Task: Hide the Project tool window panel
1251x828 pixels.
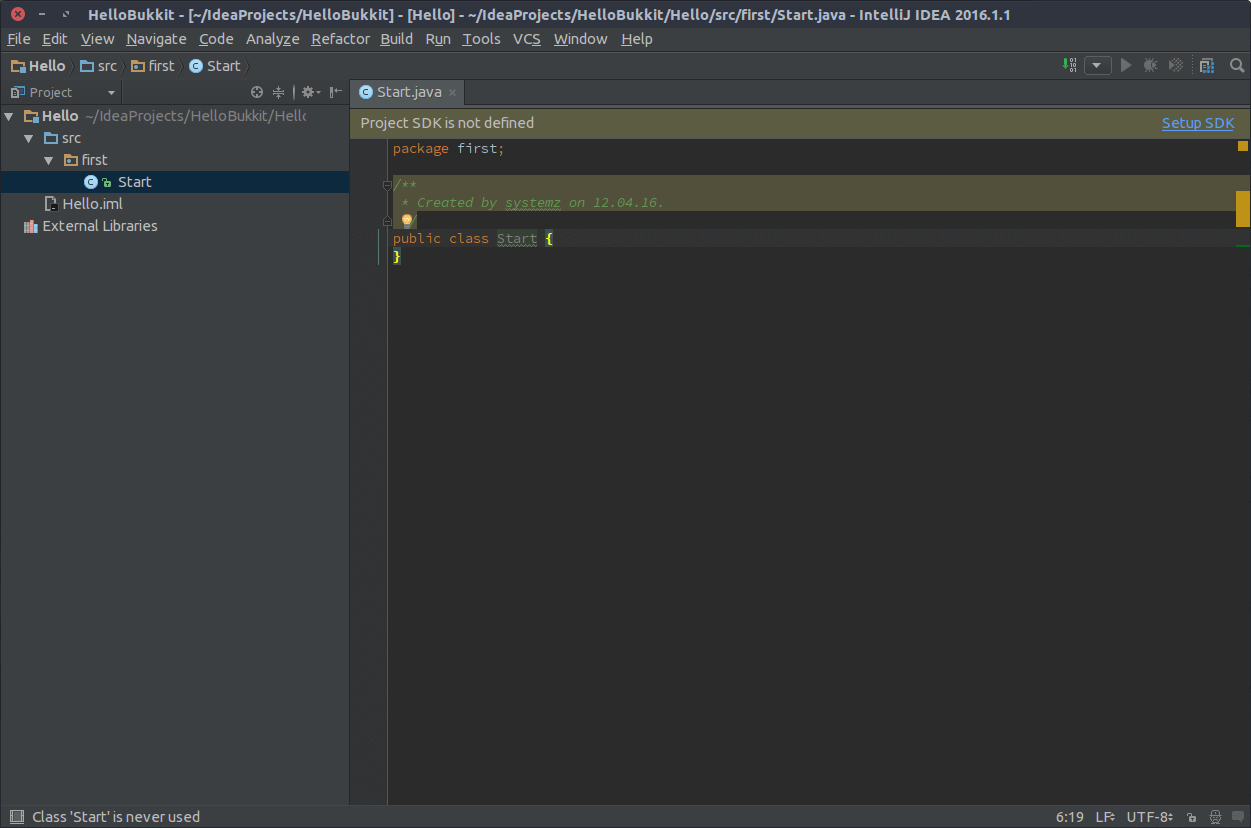Action: click(x=336, y=92)
